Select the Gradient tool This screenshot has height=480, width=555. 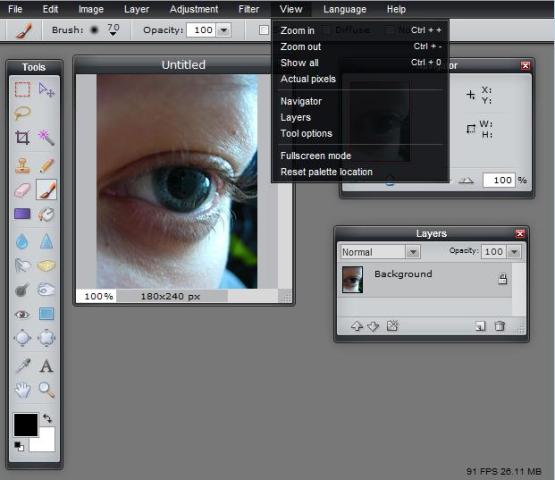(23, 214)
